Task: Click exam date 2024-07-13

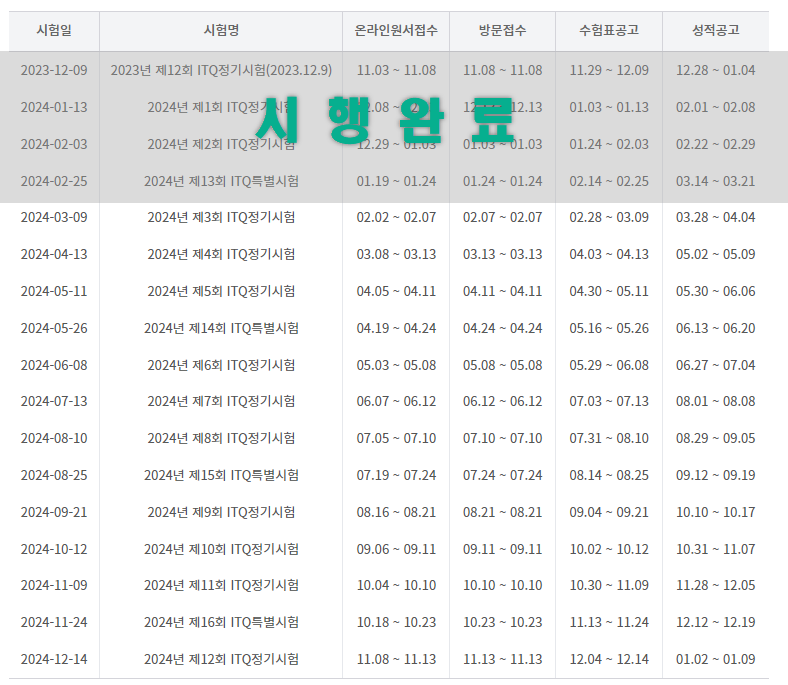Action: pos(54,402)
